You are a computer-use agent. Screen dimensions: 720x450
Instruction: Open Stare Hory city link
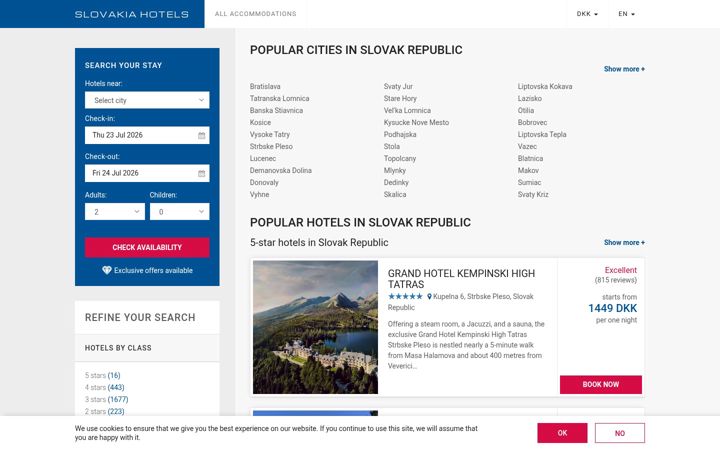click(x=400, y=98)
